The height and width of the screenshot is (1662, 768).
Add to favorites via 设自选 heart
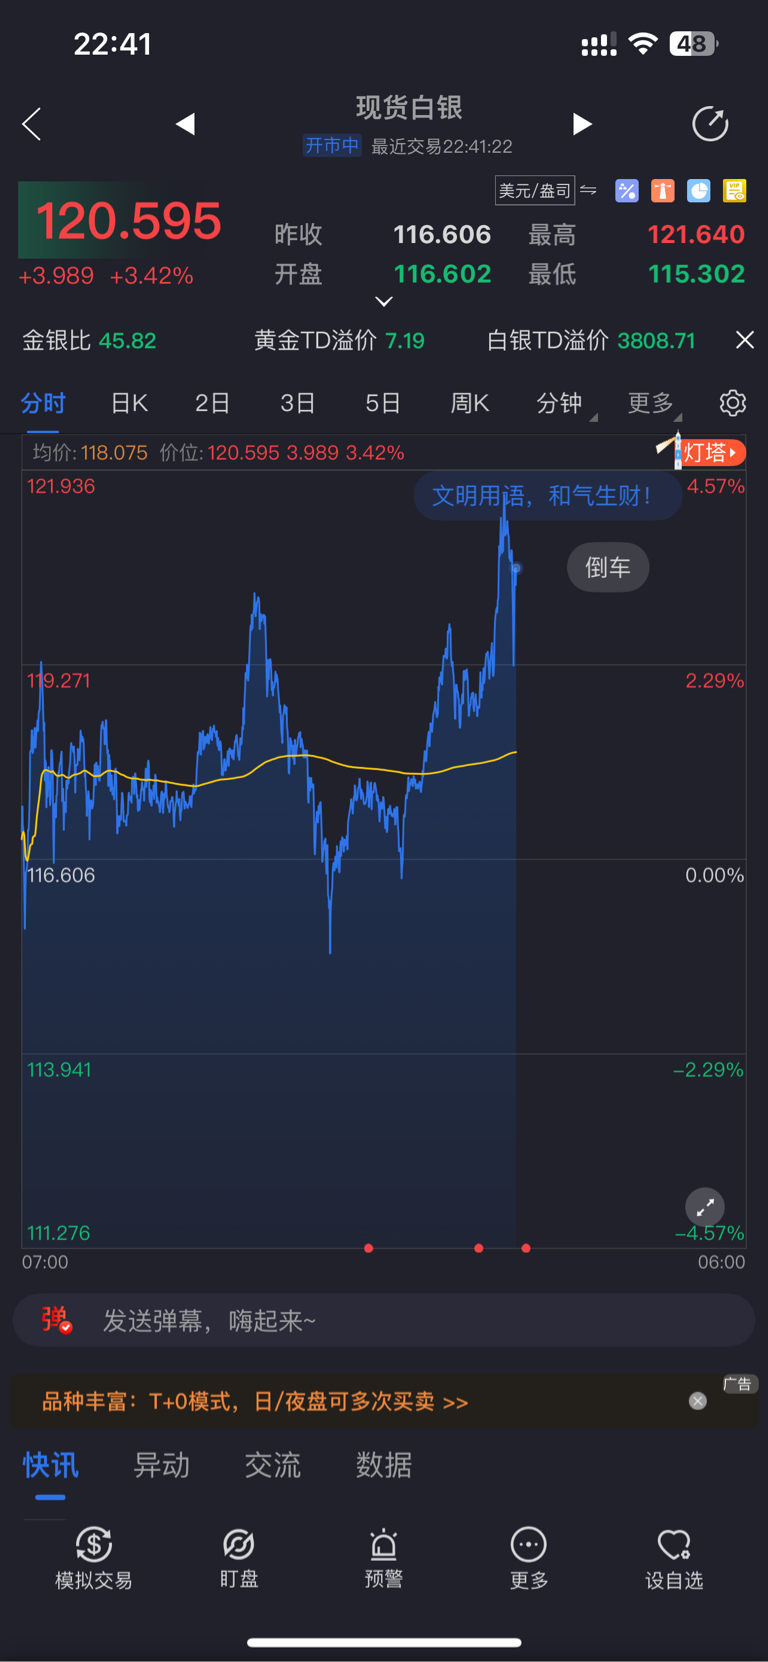tap(674, 1558)
